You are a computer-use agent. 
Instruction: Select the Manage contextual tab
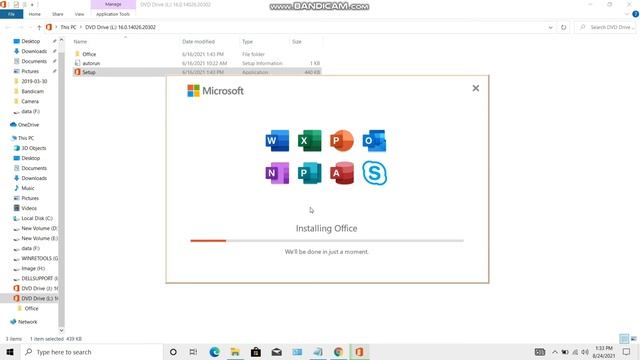pos(113,4)
